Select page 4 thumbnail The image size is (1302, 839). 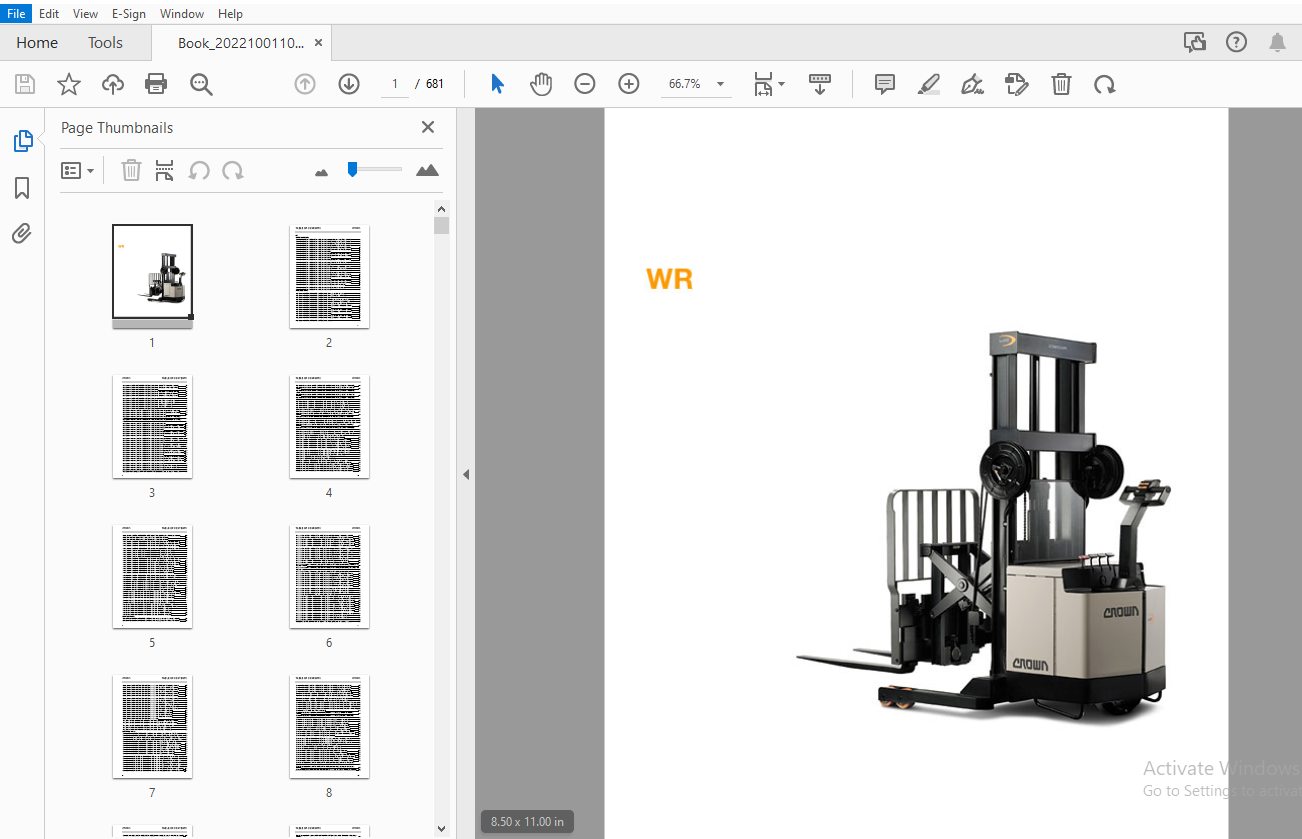(x=329, y=426)
